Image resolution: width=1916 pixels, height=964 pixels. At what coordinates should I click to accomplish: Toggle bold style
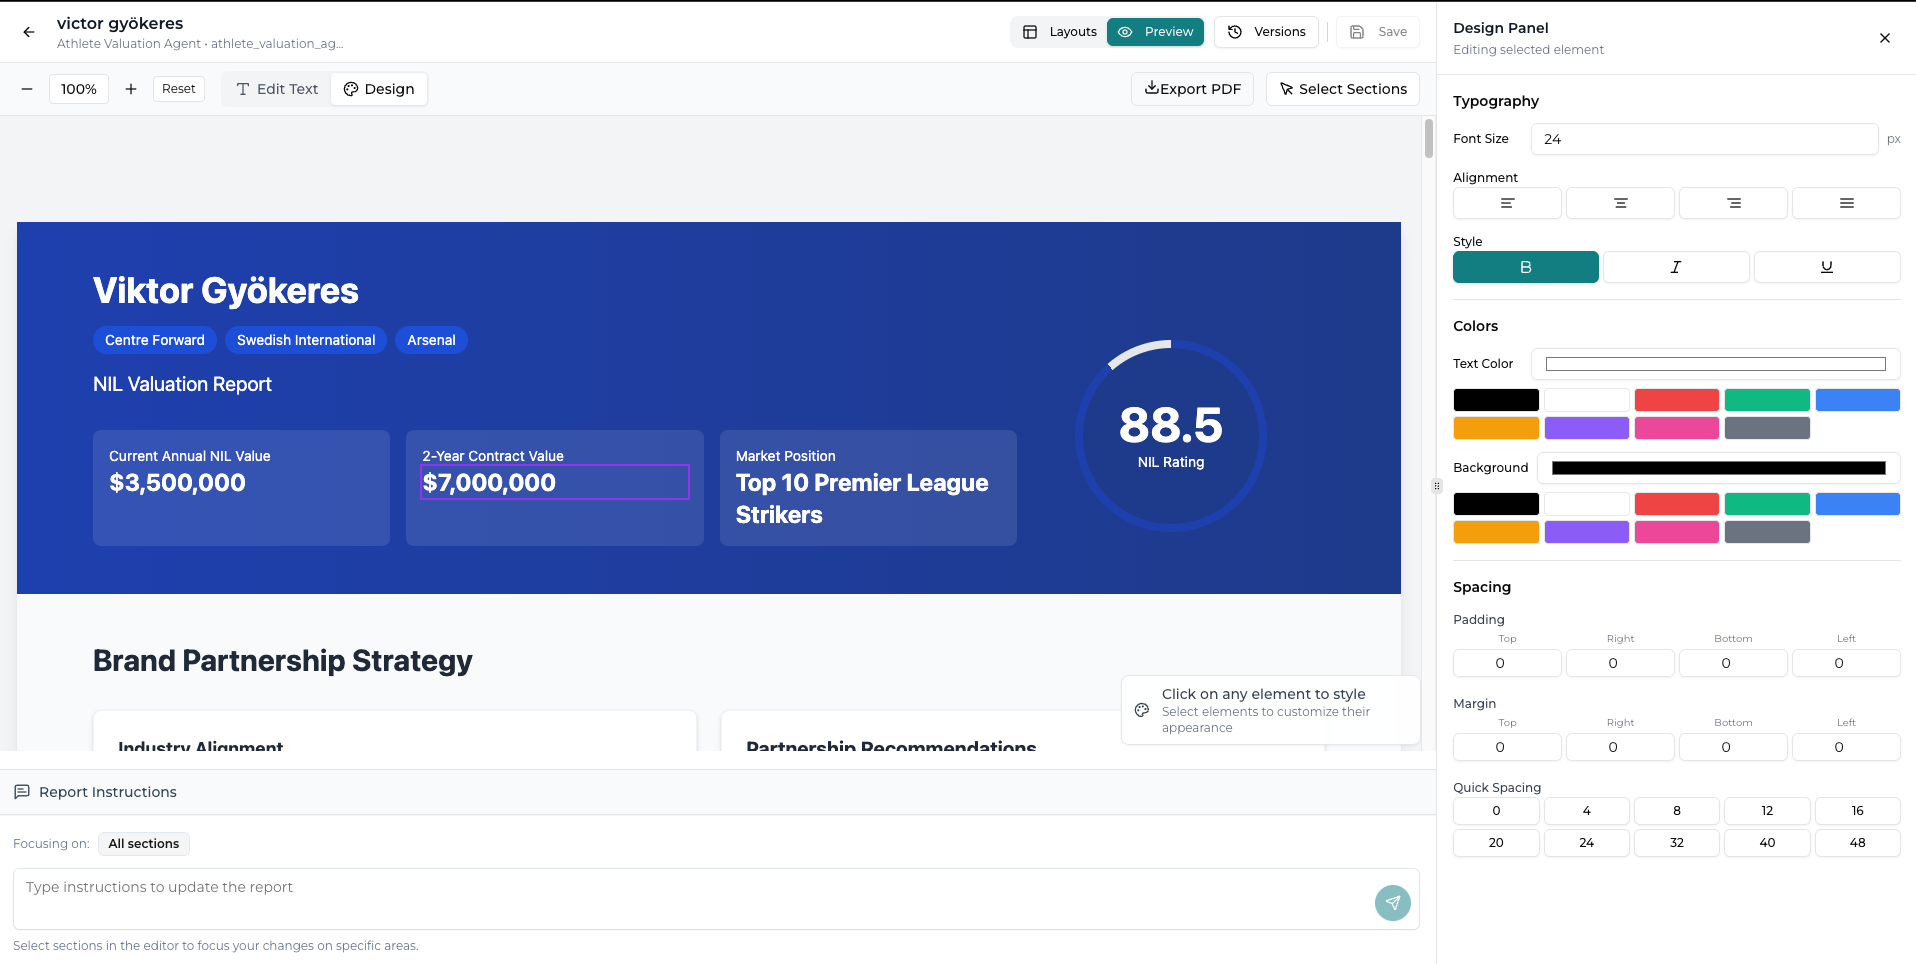pos(1525,267)
